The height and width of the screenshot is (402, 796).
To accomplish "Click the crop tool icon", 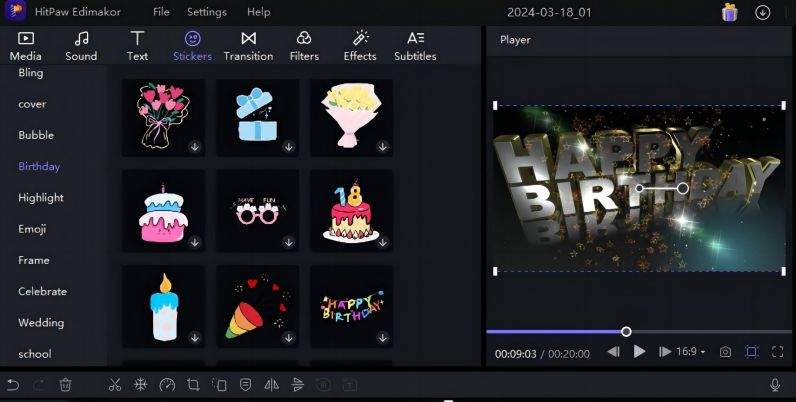I will (193, 385).
